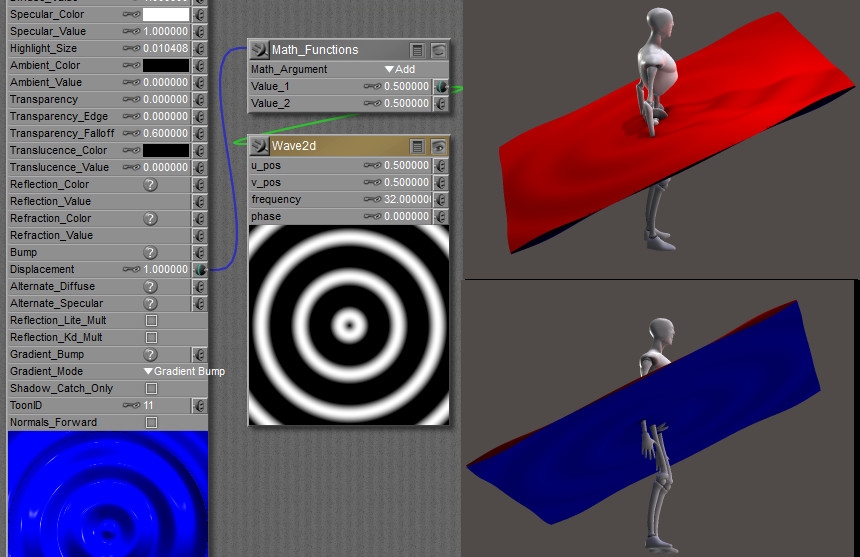Click the blue material preview thumbnail
860x557 pixels.
tap(108, 494)
